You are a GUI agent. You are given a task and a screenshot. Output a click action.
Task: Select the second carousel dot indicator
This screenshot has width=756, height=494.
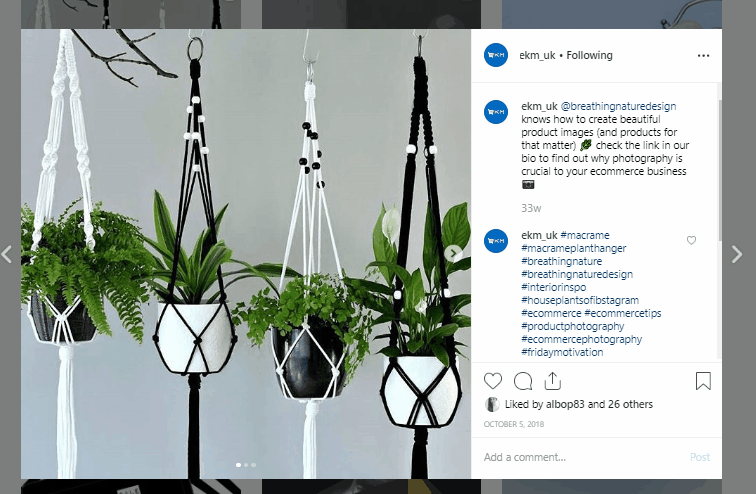(x=246, y=465)
